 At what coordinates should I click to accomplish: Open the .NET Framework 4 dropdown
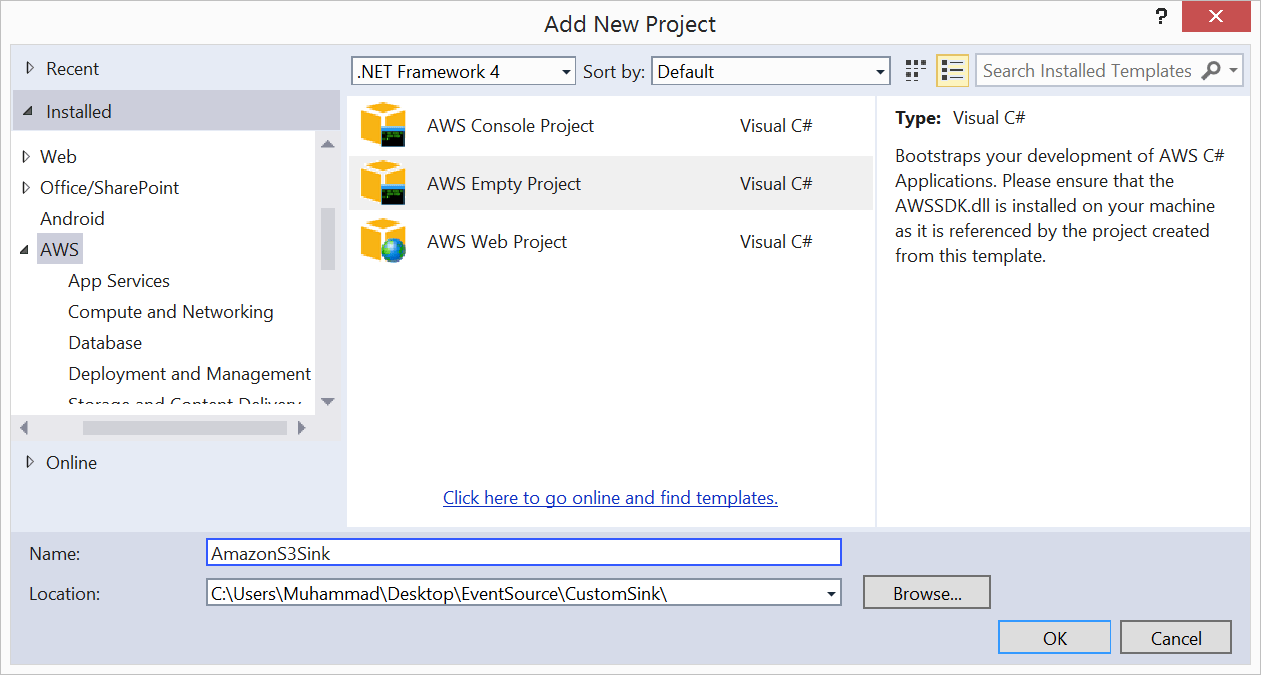(464, 71)
